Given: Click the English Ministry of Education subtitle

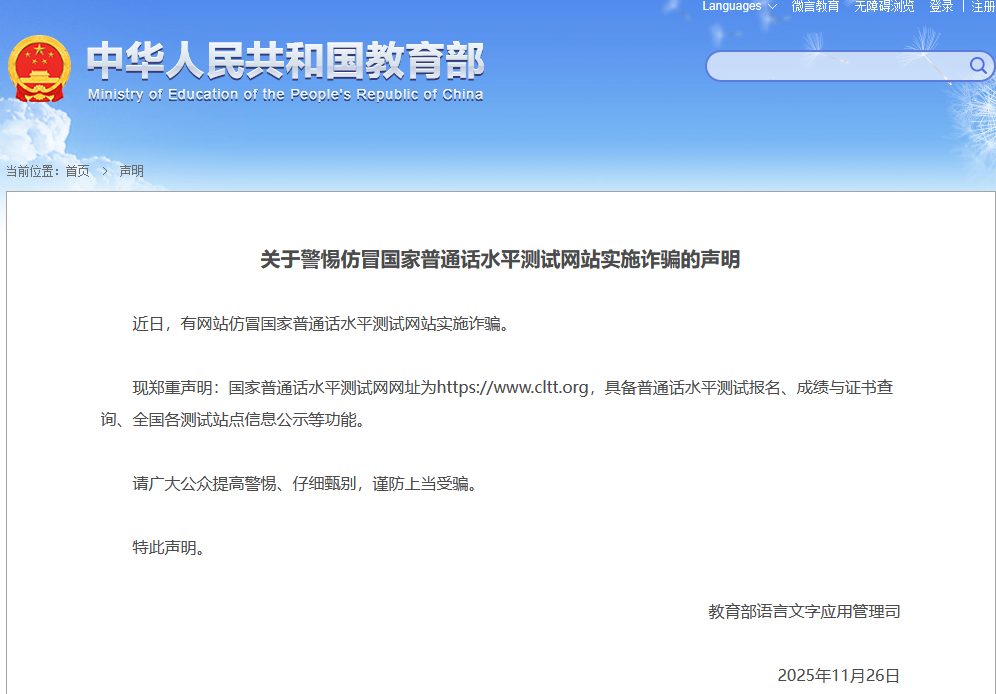Looking at the screenshot, I should tap(285, 95).
